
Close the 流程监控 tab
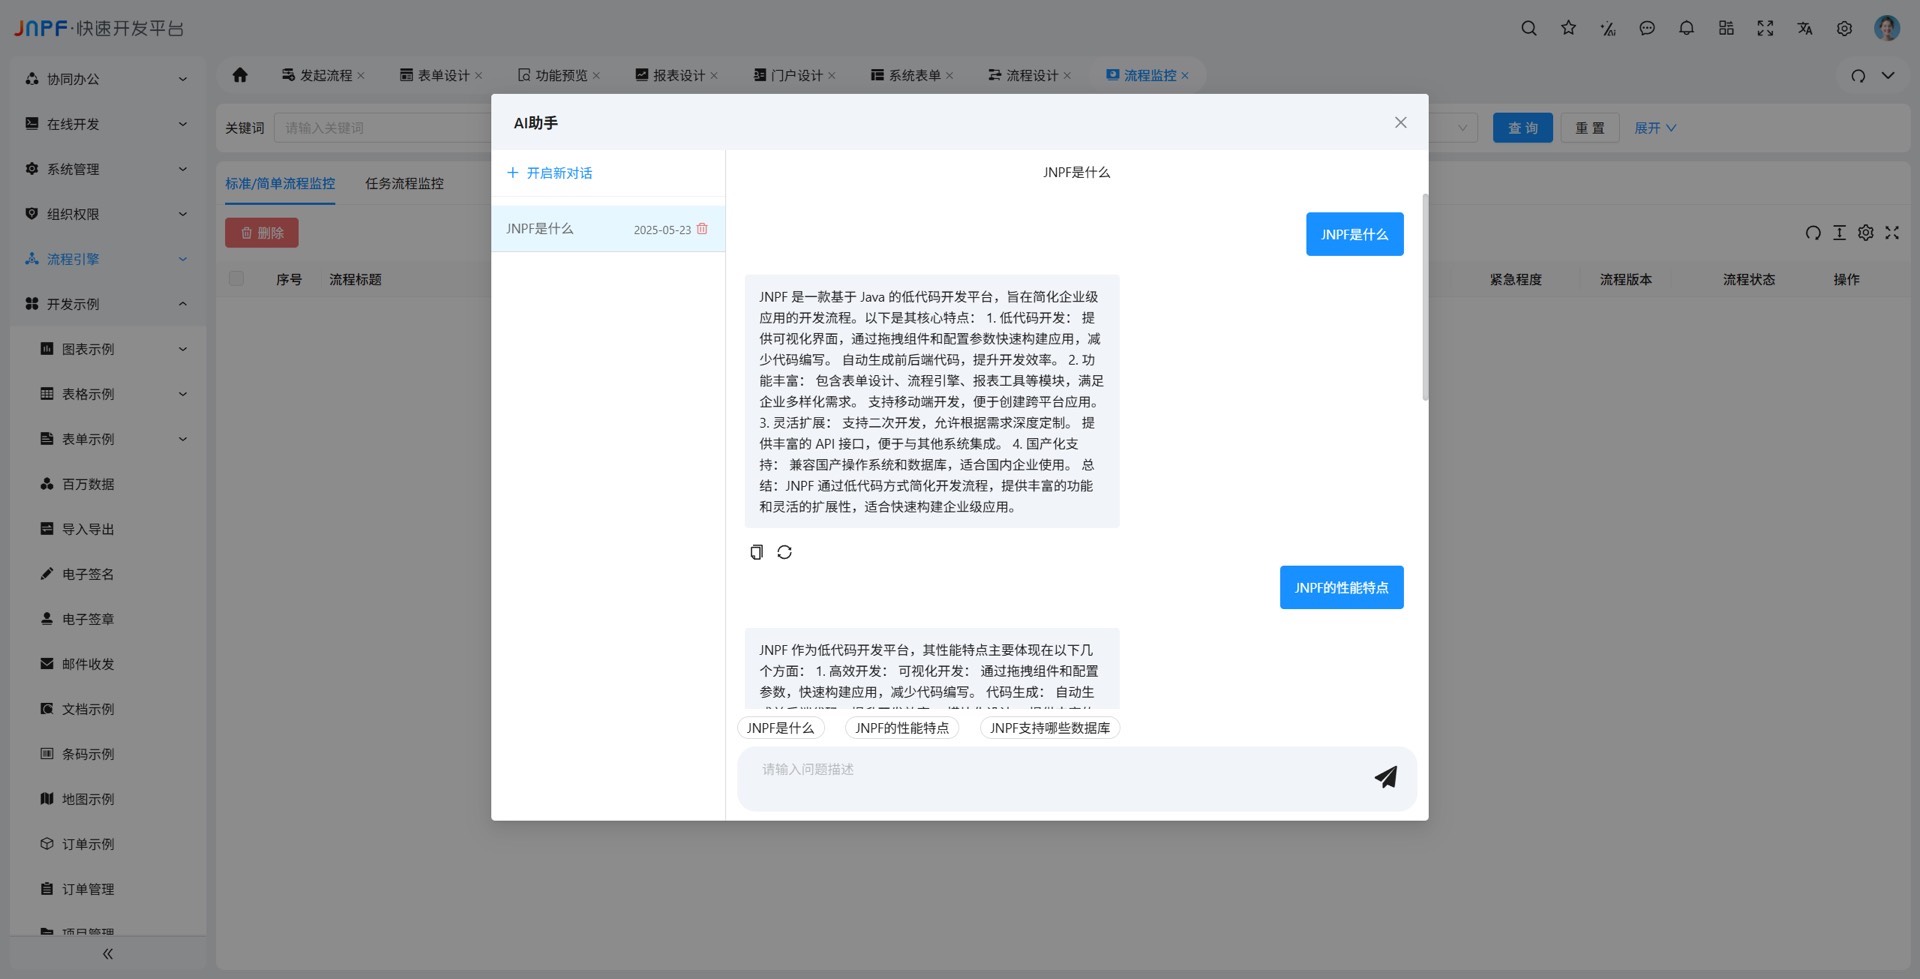1185,76
